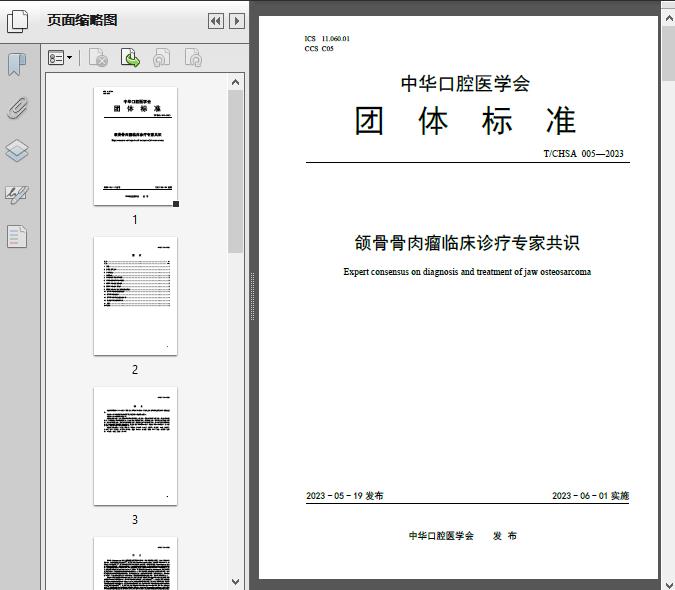Click the '2023-06-01 实施' date text

coord(591,496)
